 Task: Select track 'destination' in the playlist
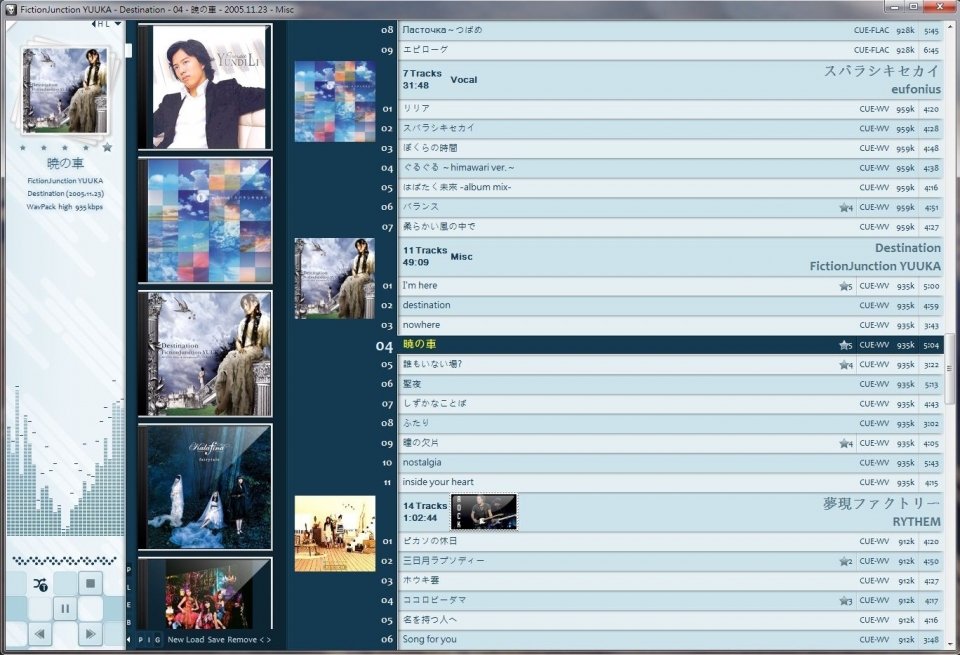click(670, 305)
